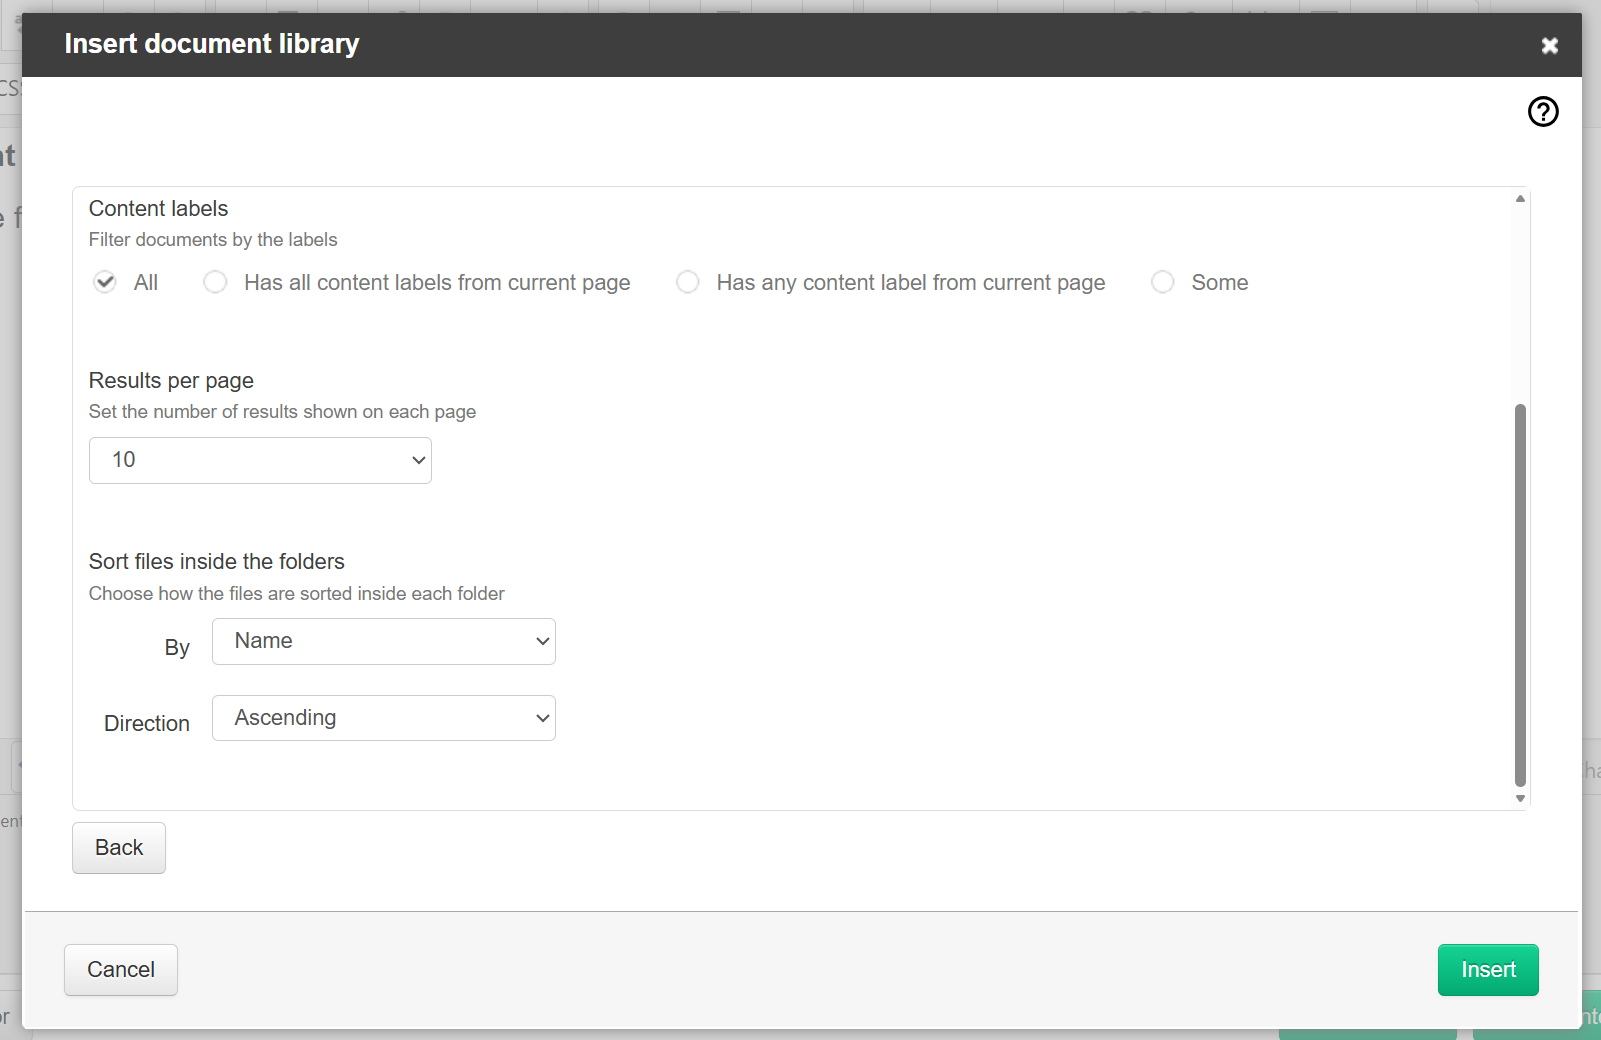
Task: Choose "Has all content labels from current page"
Action: [x=215, y=282]
